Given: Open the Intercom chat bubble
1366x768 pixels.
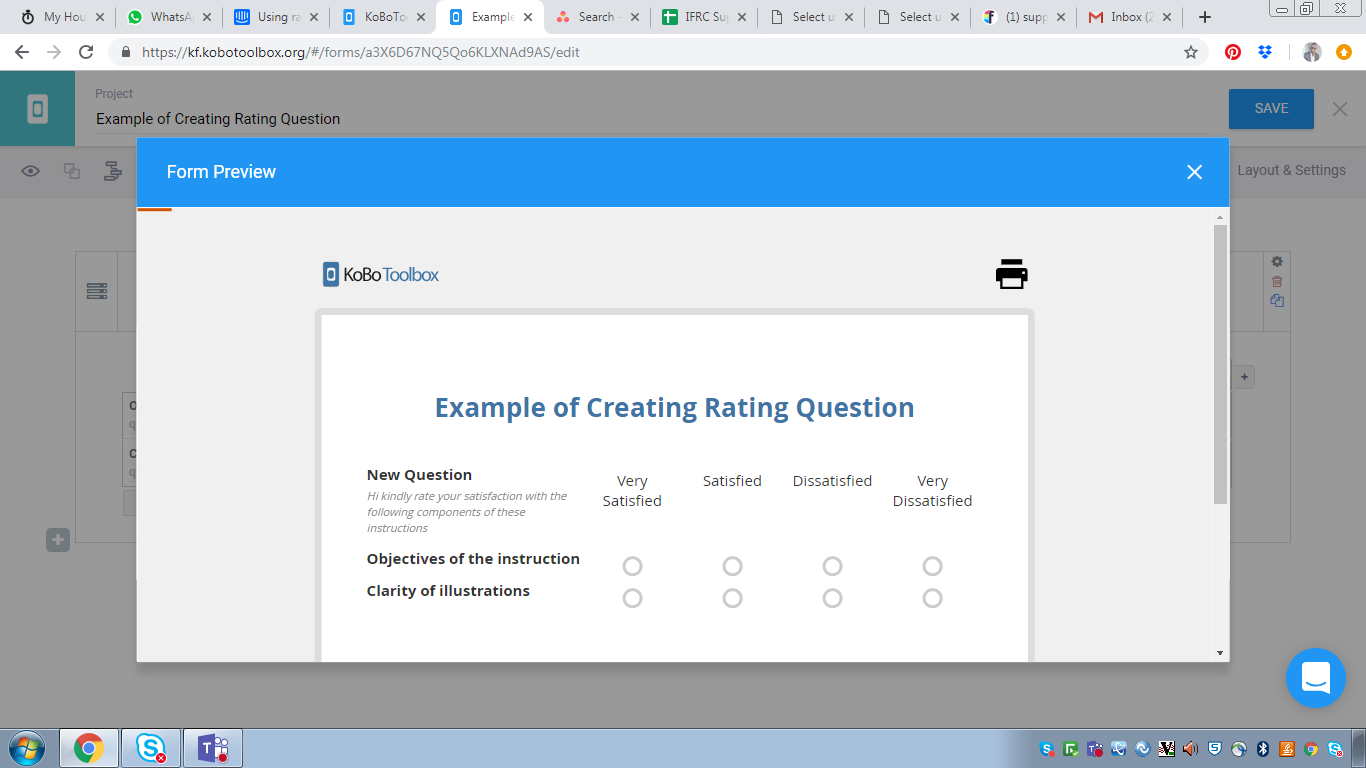Looking at the screenshot, I should pyautogui.click(x=1315, y=678).
